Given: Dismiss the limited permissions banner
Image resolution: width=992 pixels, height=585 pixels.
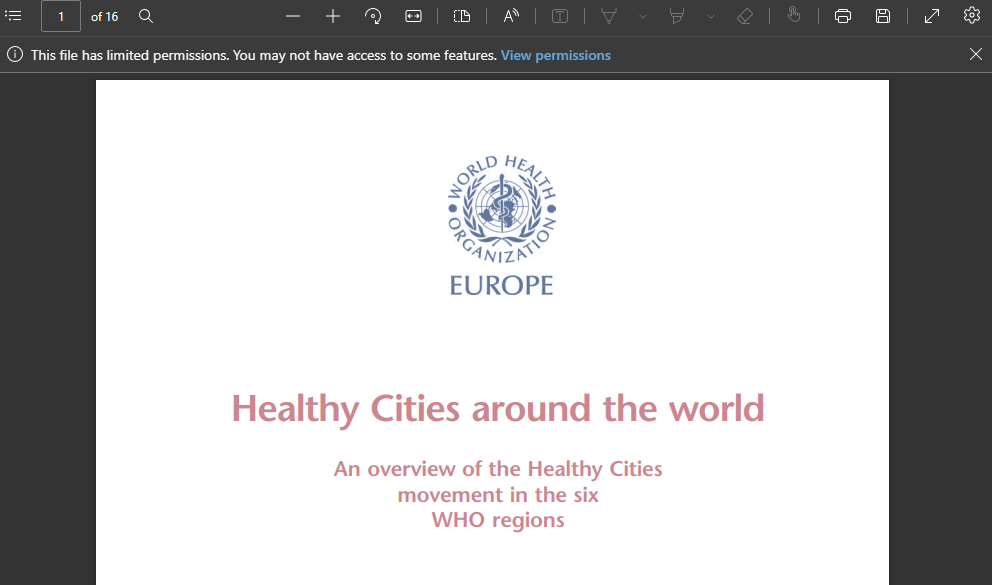Looking at the screenshot, I should (976, 54).
